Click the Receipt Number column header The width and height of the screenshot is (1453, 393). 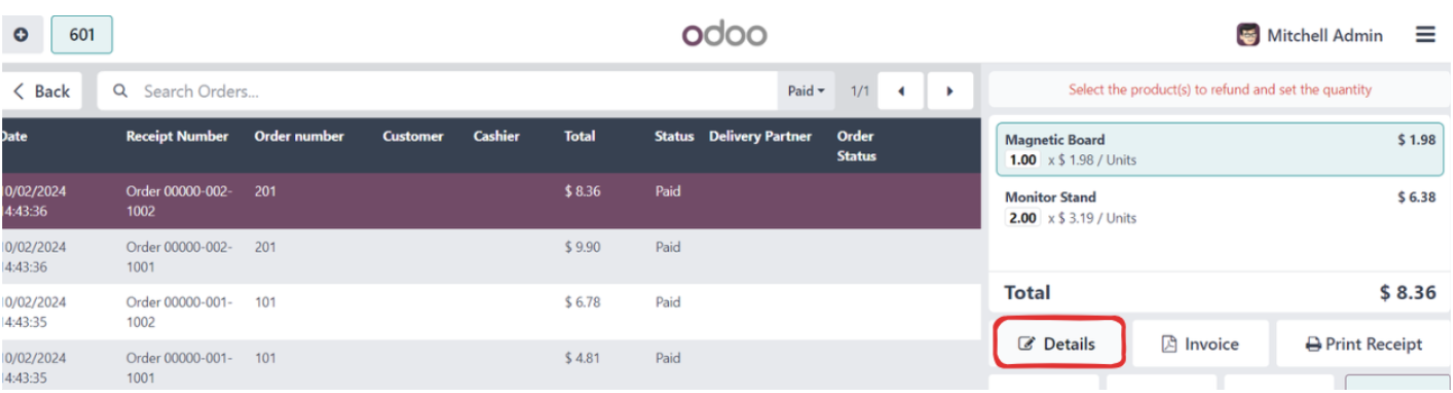click(x=177, y=136)
